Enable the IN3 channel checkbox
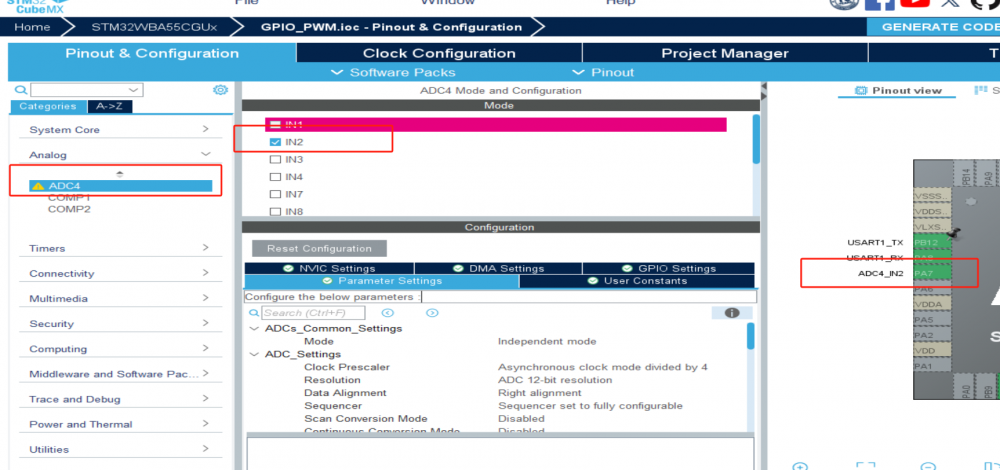1000x470 pixels. (x=276, y=160)
